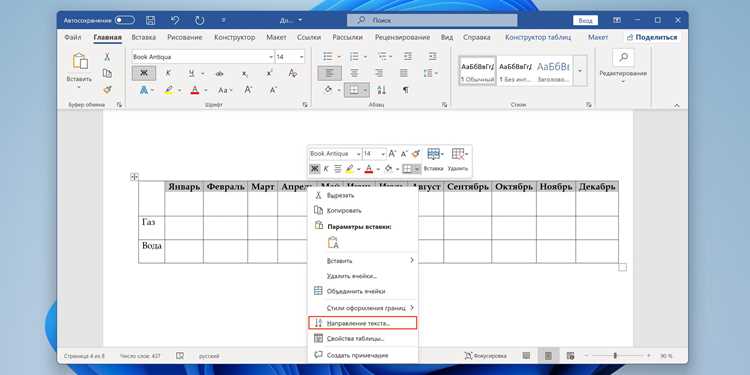This screenshot has height=375, width=750.
Task: Click the Фокусировка status bar button
Action: coord(485,356)
